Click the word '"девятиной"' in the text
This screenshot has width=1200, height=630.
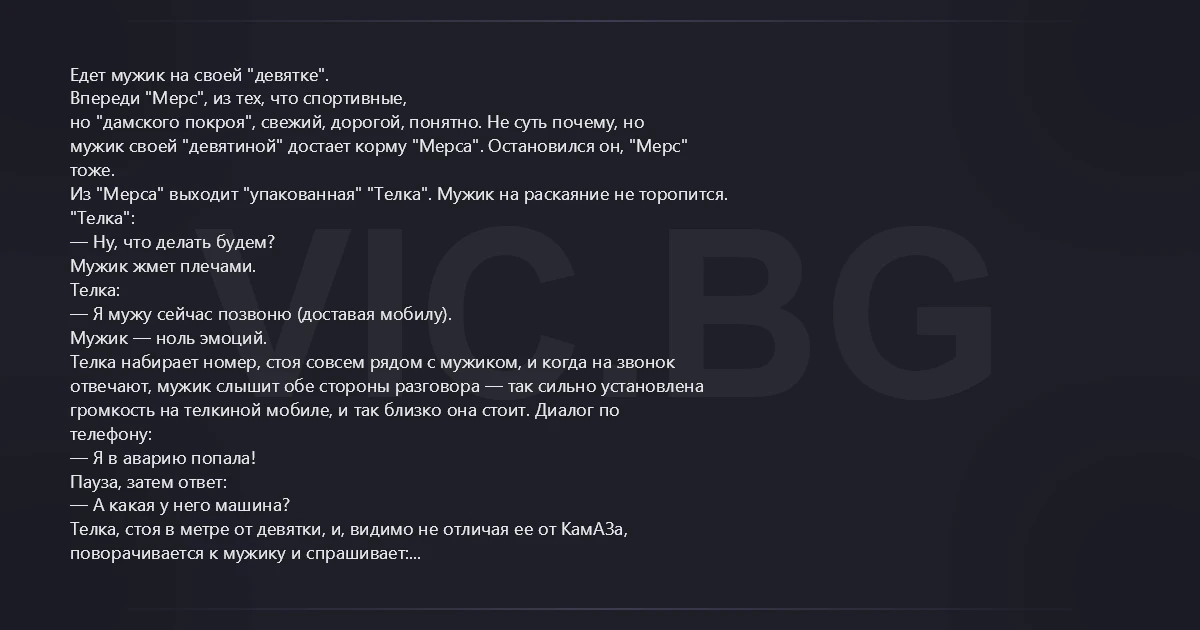coord(234,147)
